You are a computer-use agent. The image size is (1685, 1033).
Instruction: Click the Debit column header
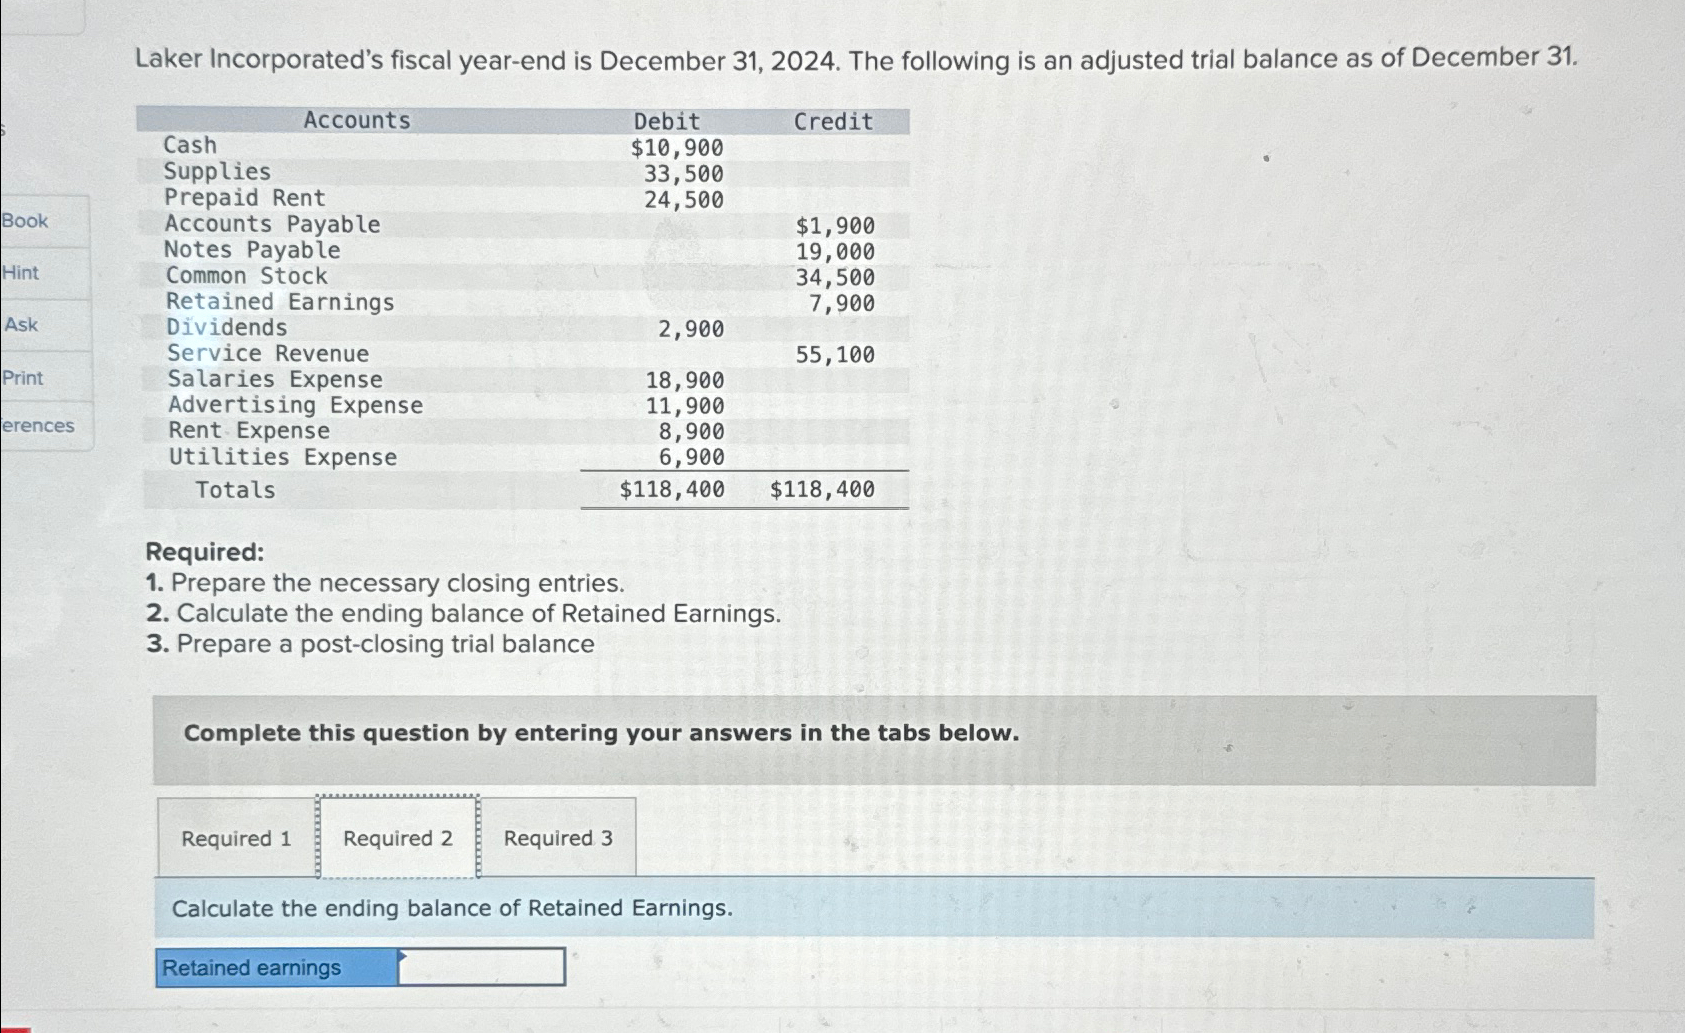[667, 122]
